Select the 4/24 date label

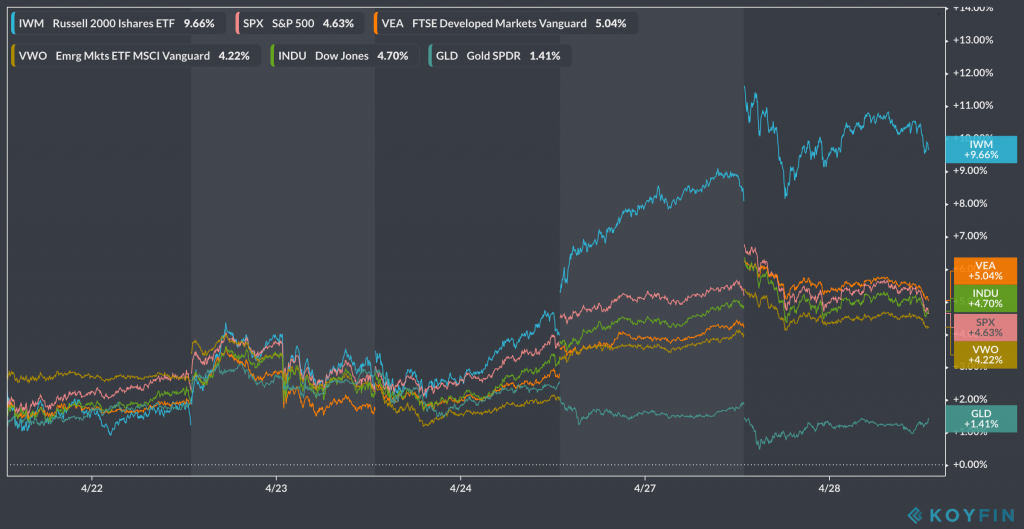click(x=460, y=489)
